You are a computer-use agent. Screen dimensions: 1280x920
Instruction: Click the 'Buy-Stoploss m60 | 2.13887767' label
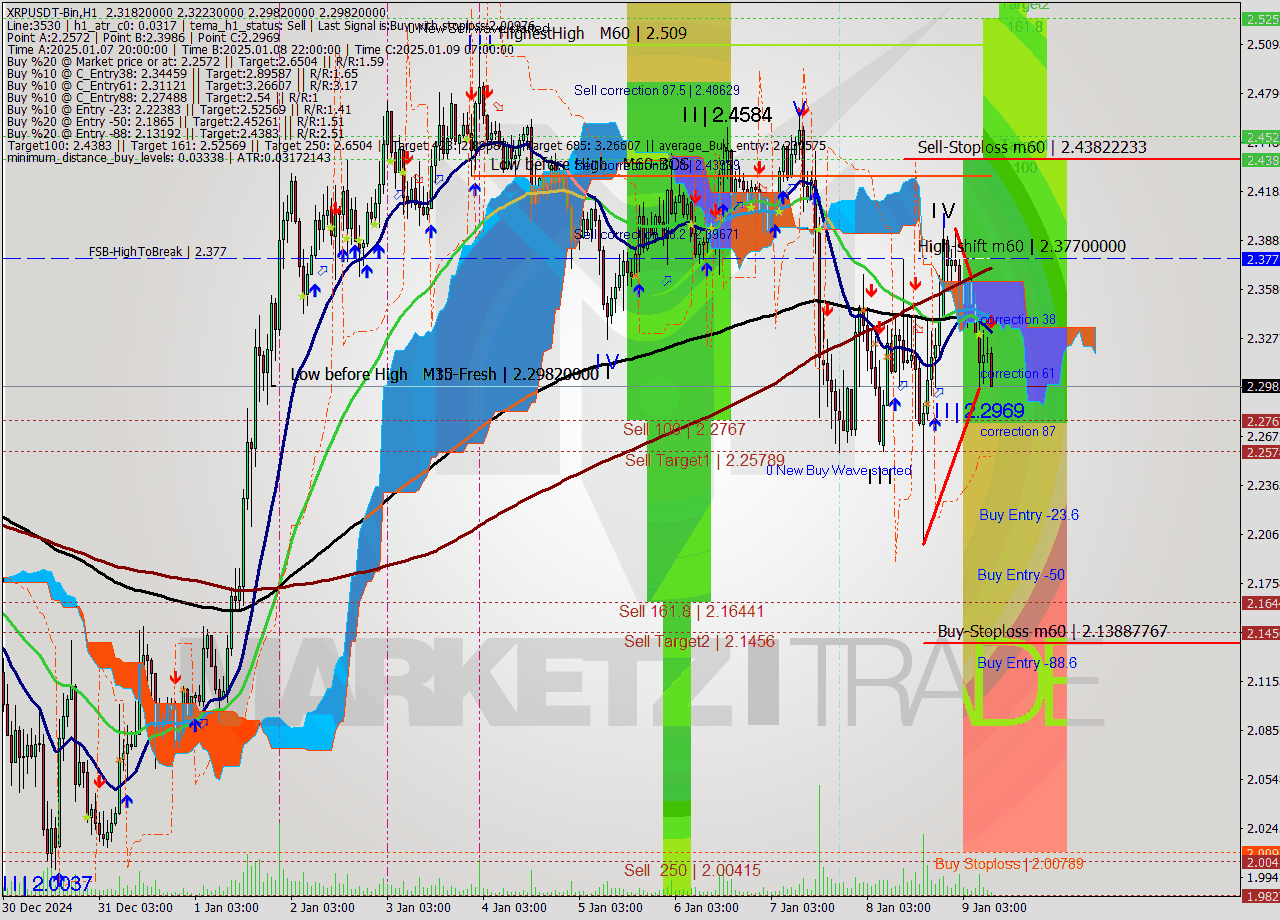click(1052, 632)
